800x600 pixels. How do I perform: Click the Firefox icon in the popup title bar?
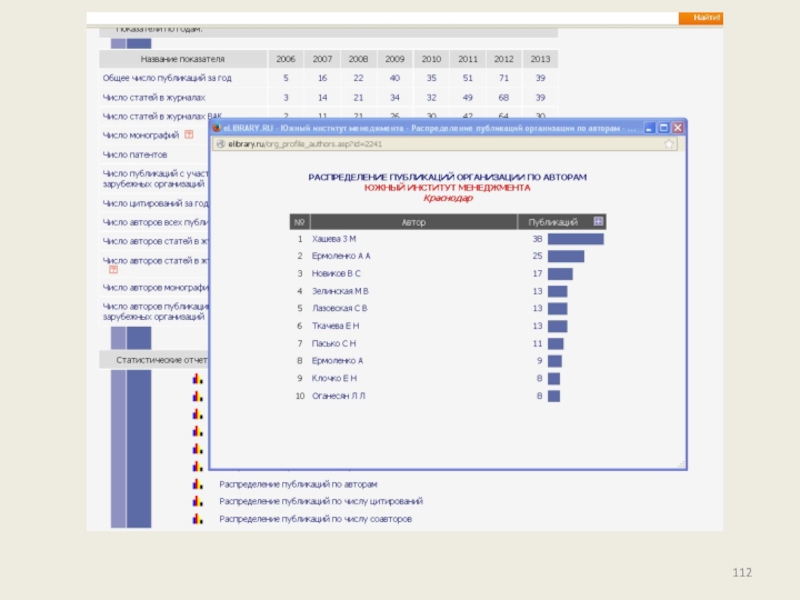[x=215, y=128]
